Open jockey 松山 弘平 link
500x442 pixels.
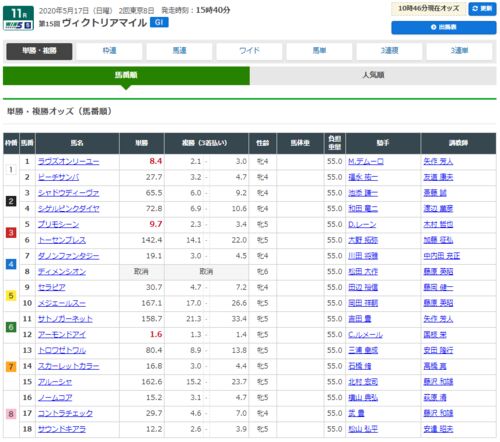click(x=363, y=429)
